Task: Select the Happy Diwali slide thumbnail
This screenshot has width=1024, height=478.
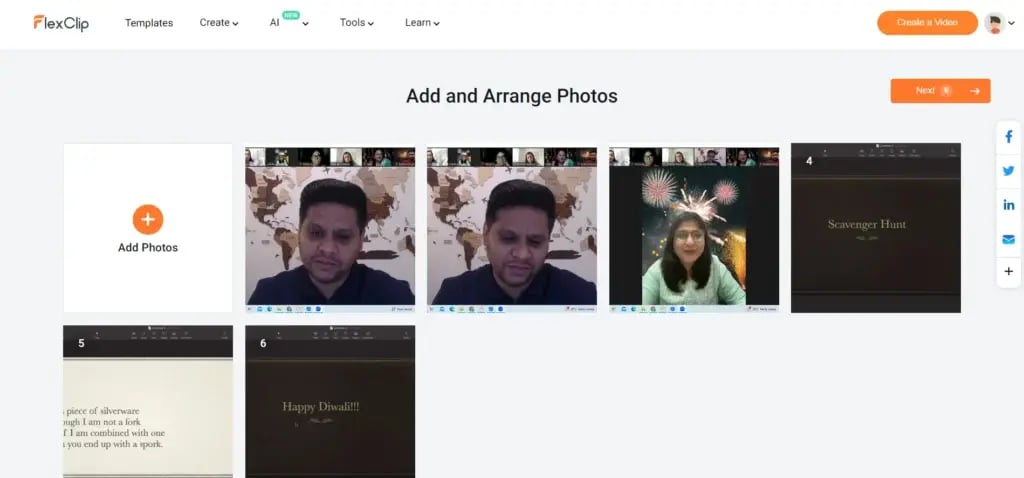Action: (330, 401)
